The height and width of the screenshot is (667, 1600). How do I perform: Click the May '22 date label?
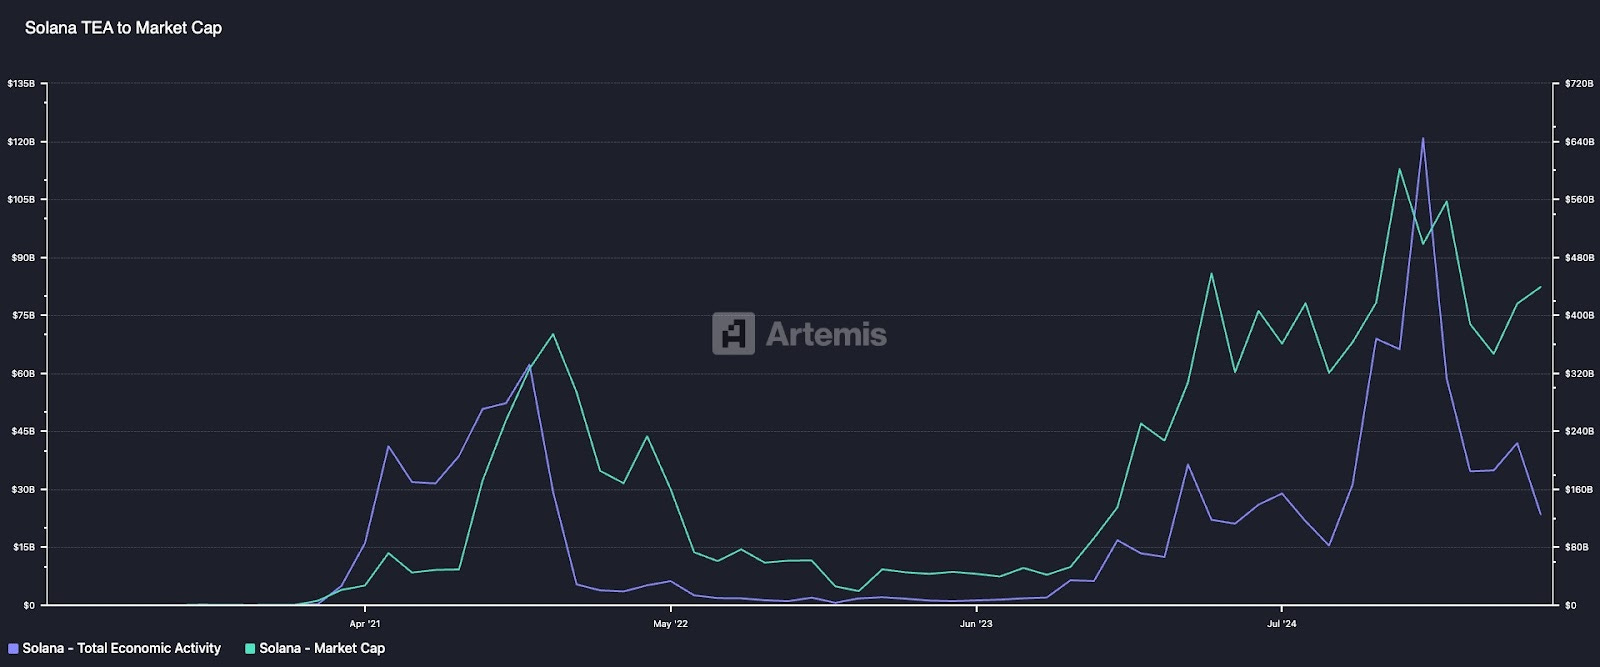pos(670,624)
